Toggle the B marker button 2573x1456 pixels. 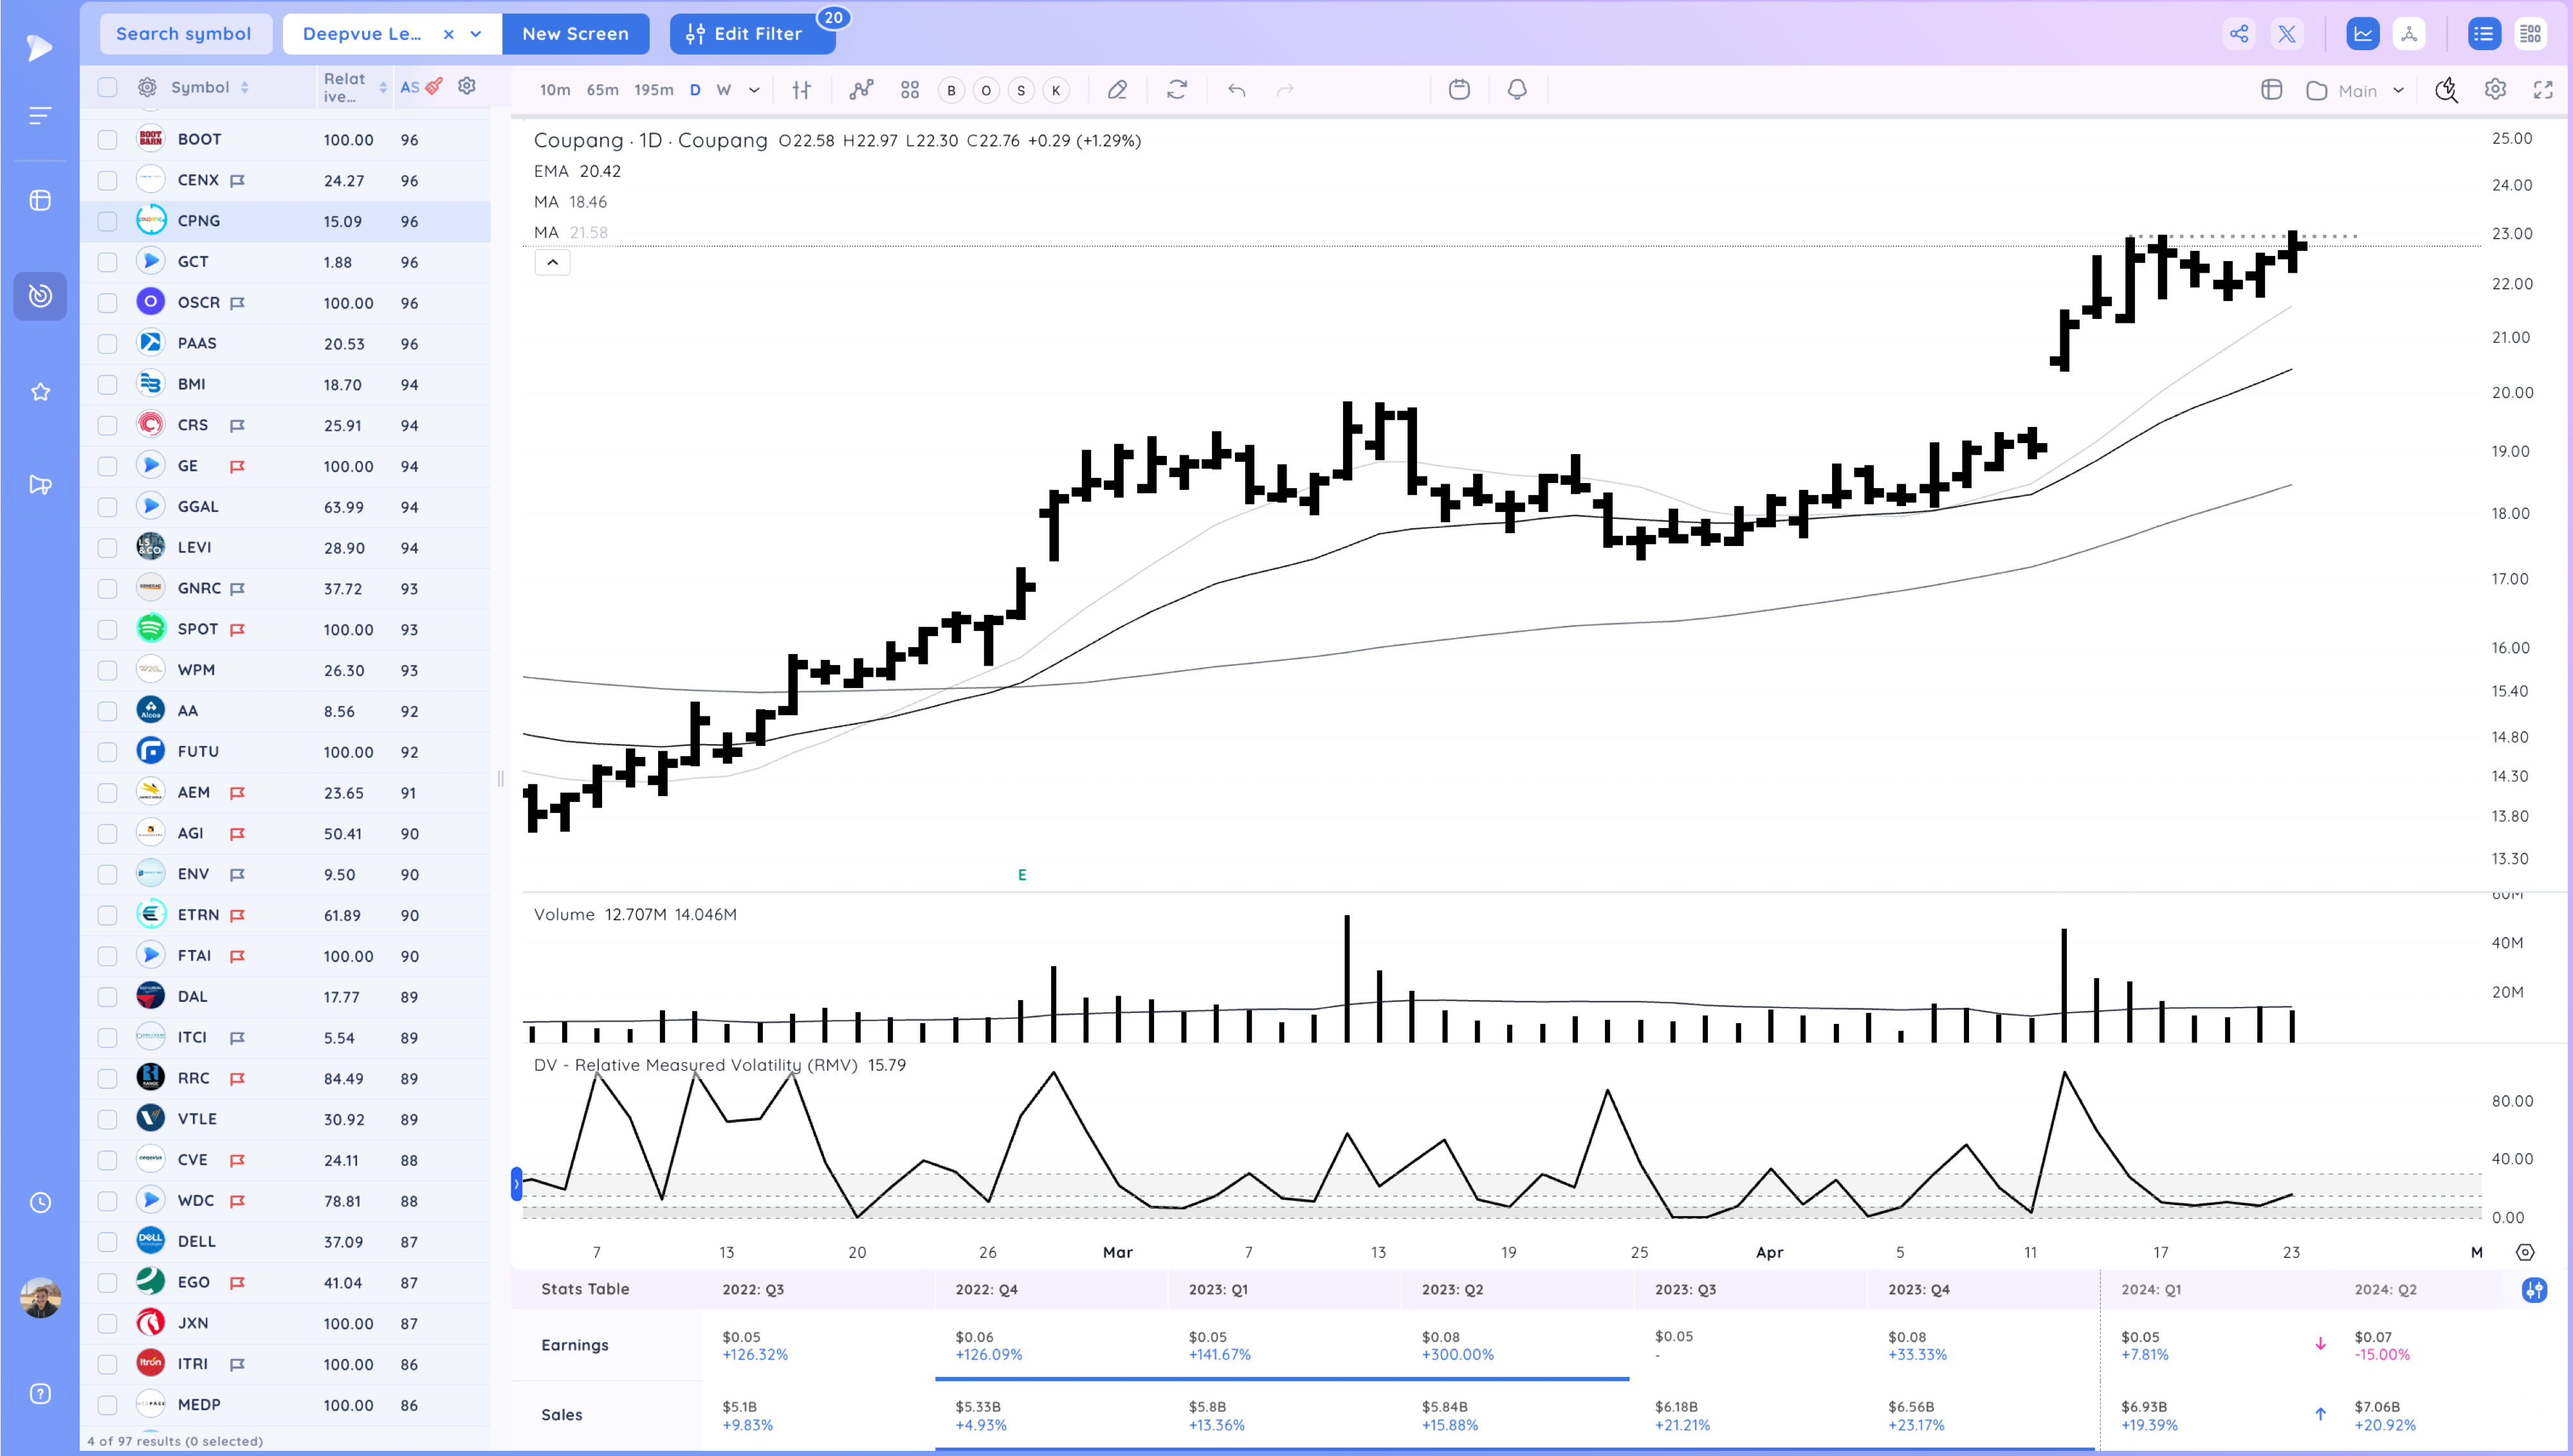tap(951, 90)
